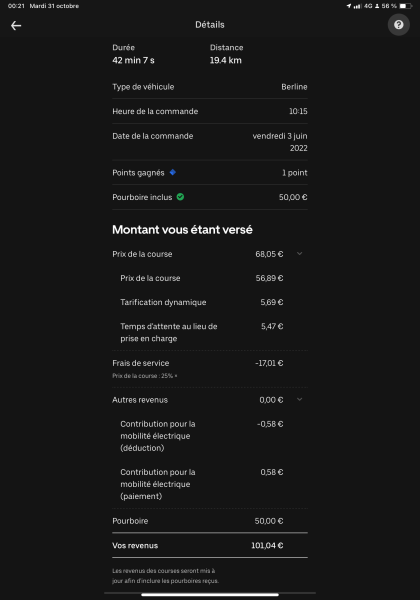Select the Type de véhicule row

pos(210,87)
